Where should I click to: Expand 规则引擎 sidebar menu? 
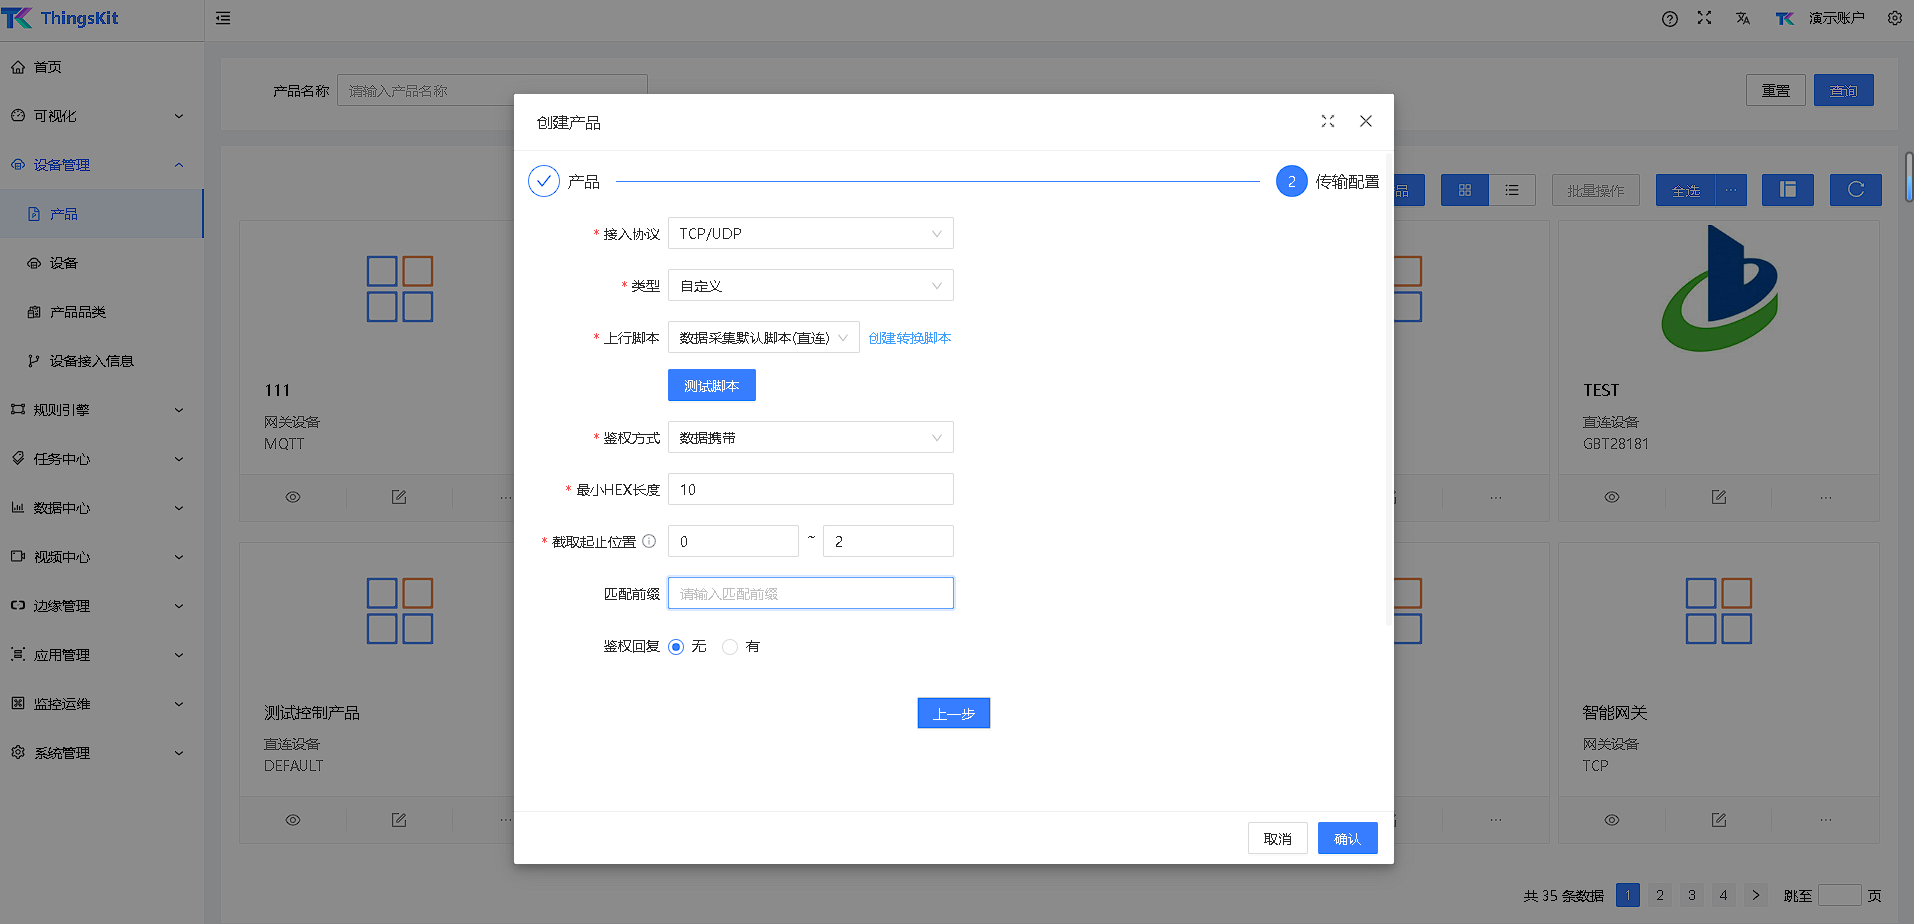[100, 410]
